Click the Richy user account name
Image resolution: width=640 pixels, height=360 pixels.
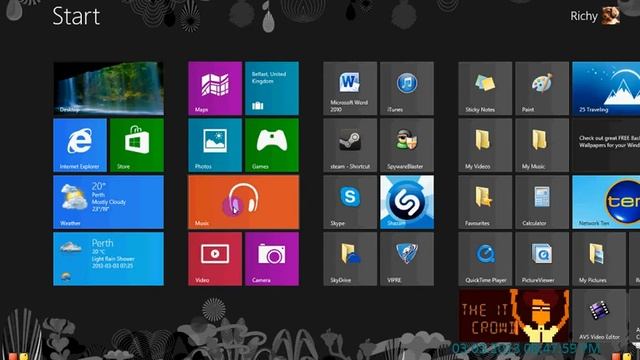pos(584,16)
